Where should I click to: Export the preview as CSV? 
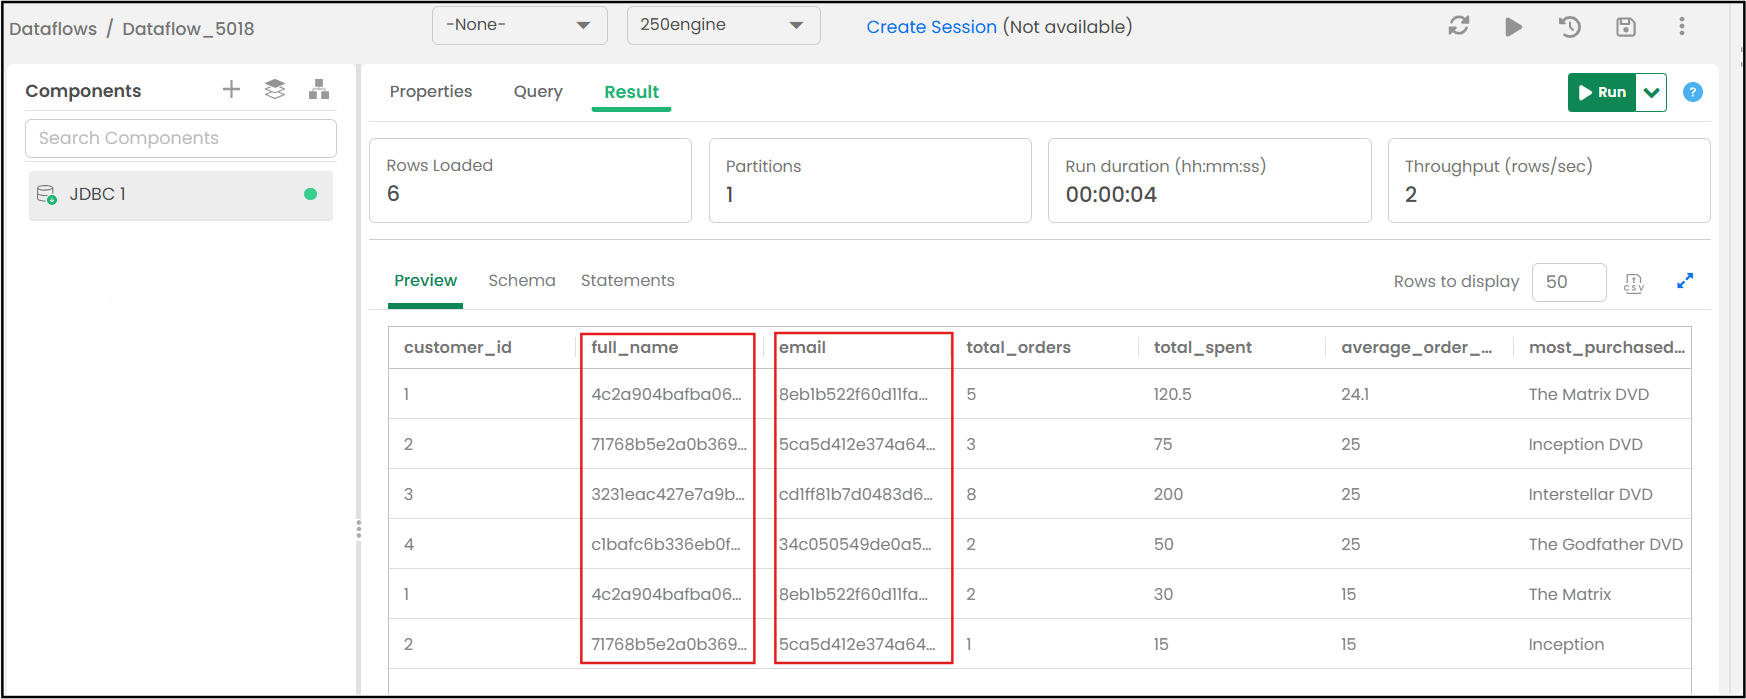[x=1634, y=283]
